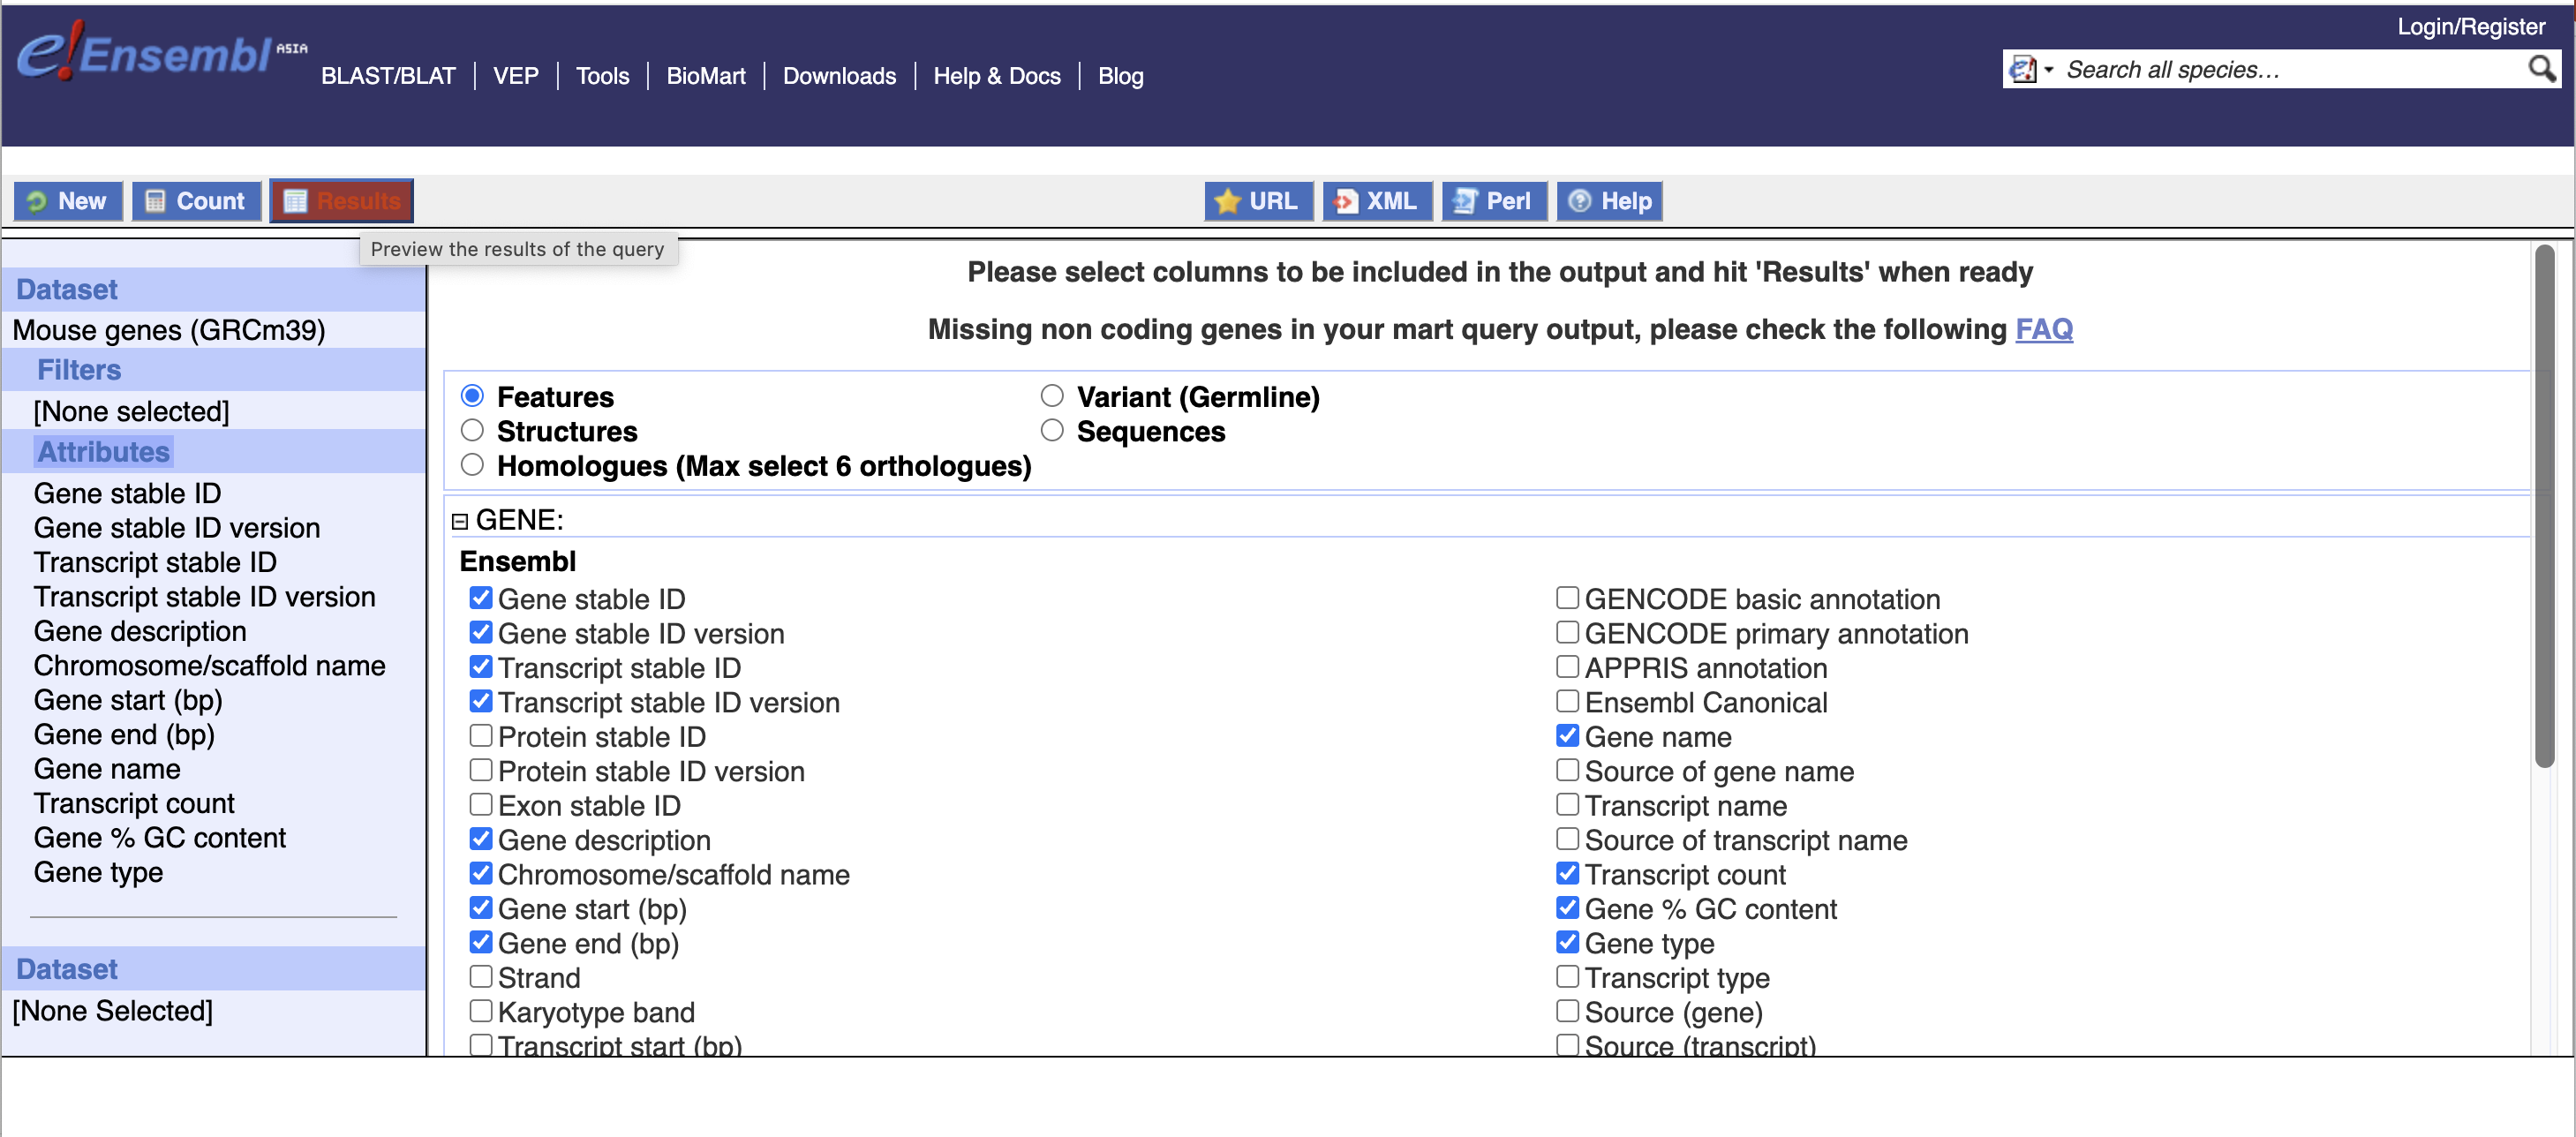Image resolution: width=2576 pixels, height=1137 pixels.
Task: Click Login/Register link
Action: click(x=2470, y=27)
